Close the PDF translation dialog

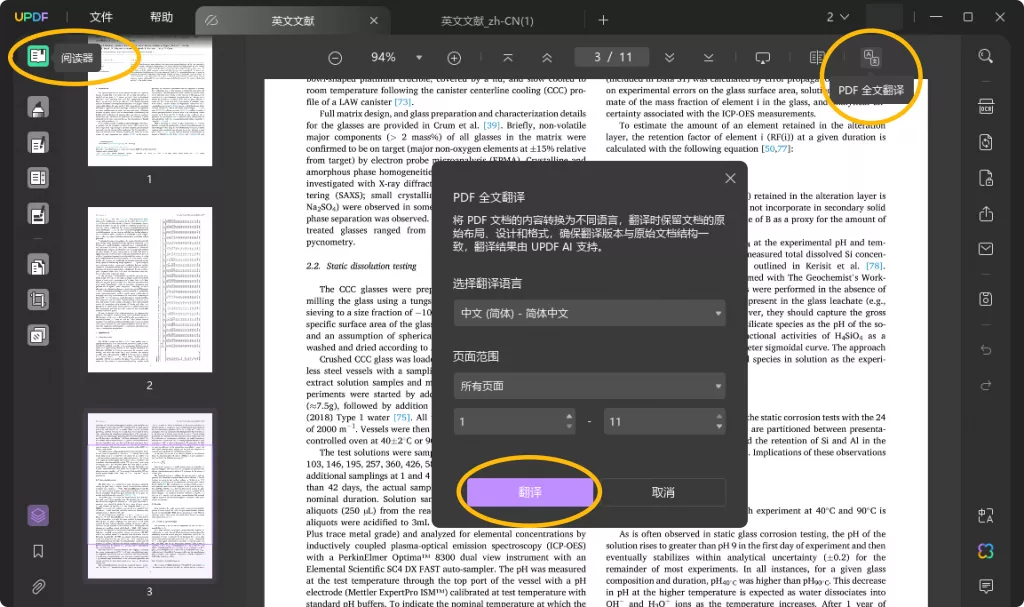point(730,178)
